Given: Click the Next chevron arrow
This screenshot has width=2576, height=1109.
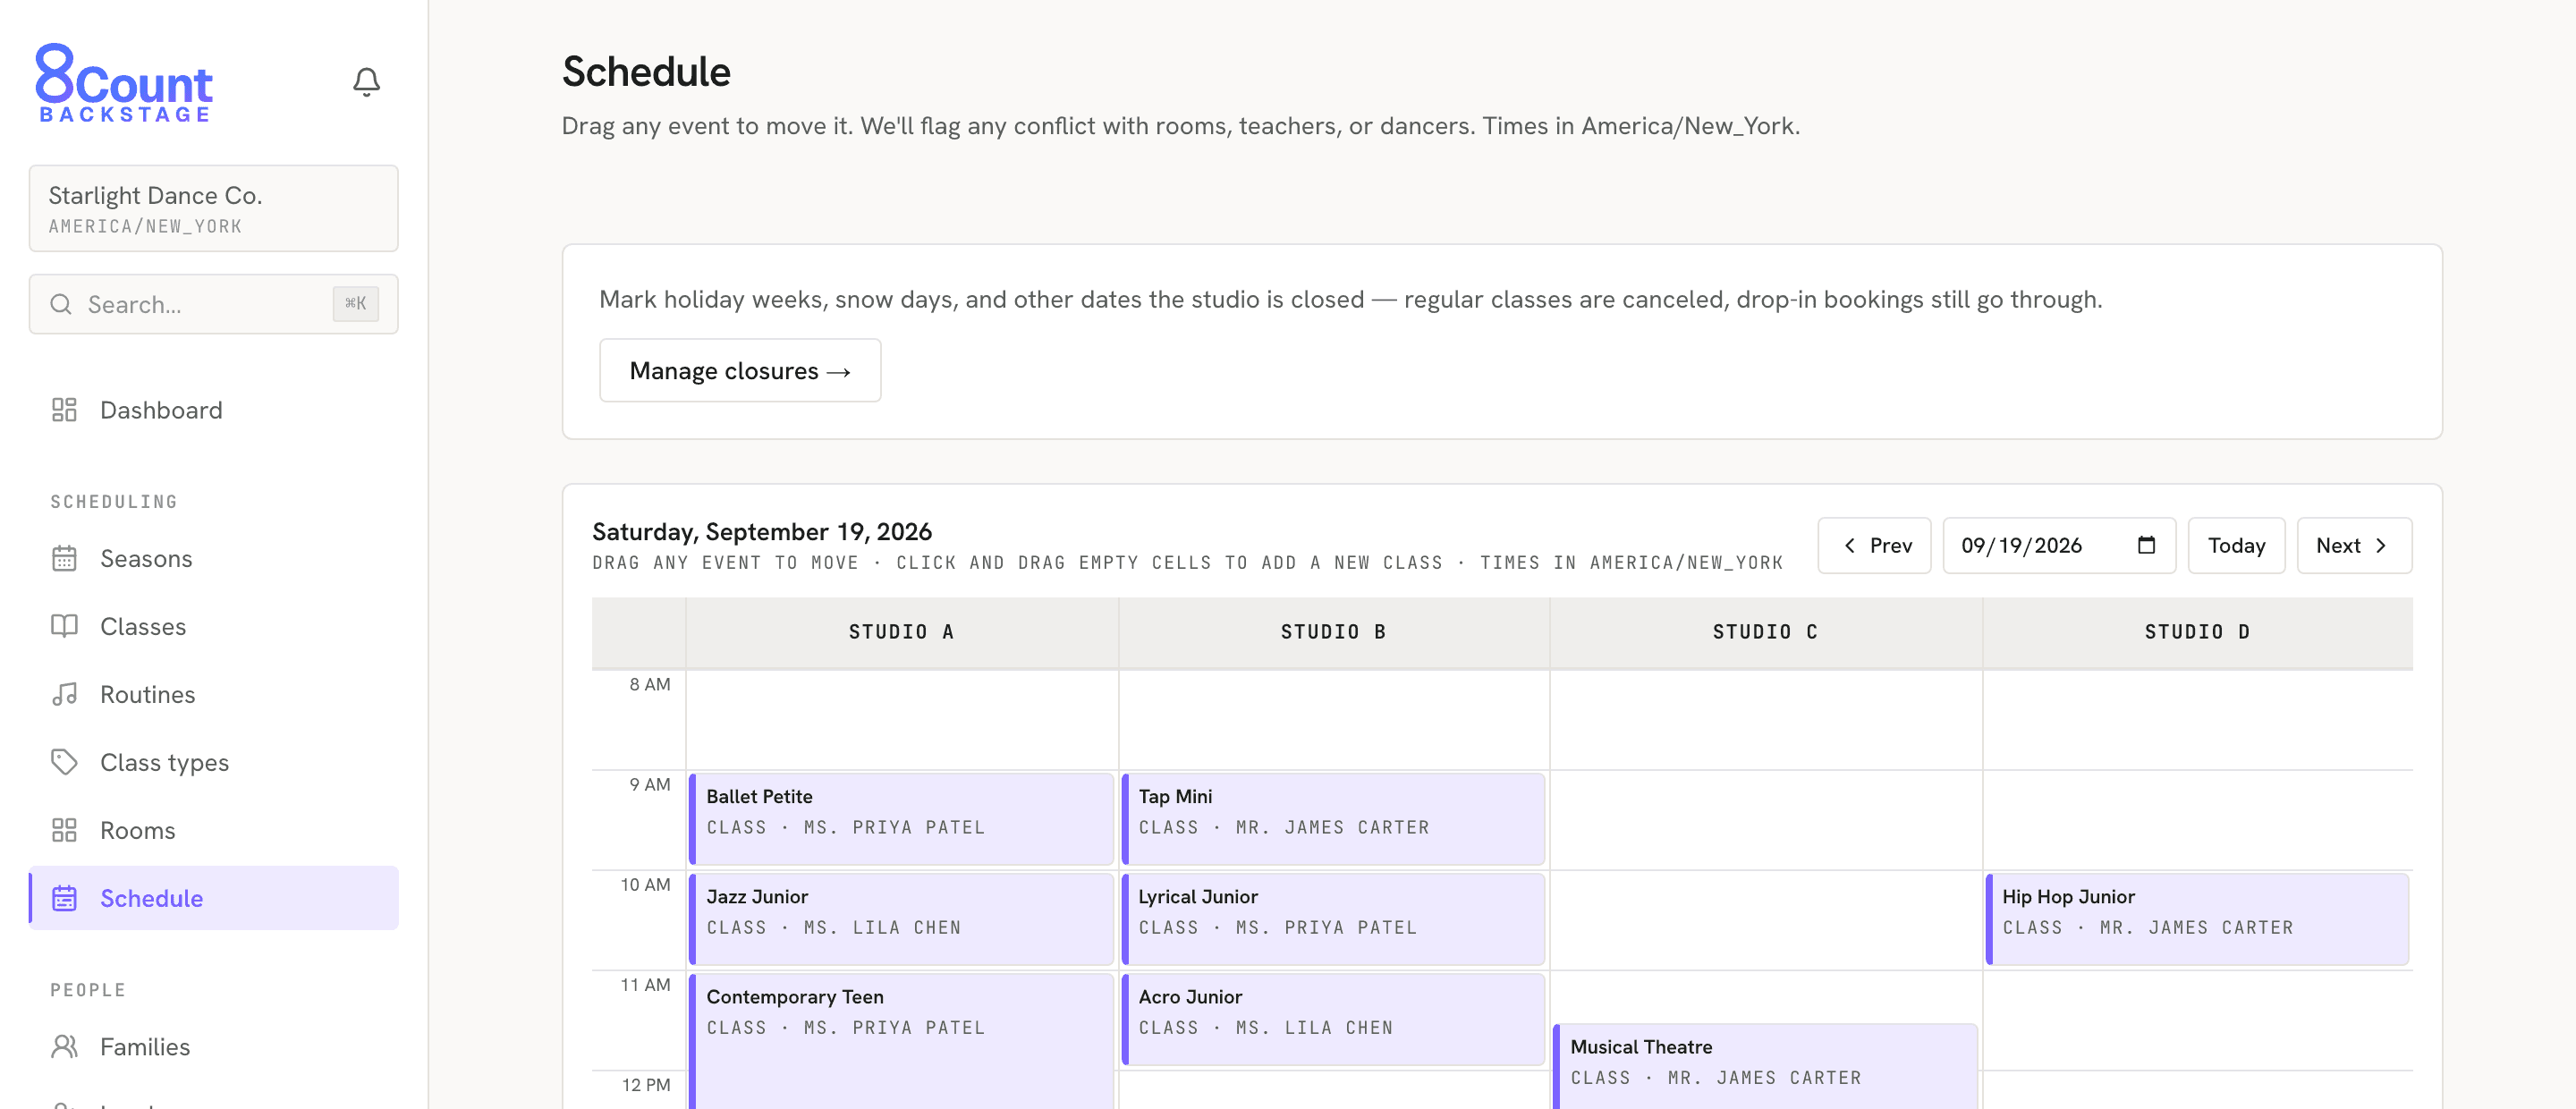Looking at the screenshot, I should coord(2381,545).
